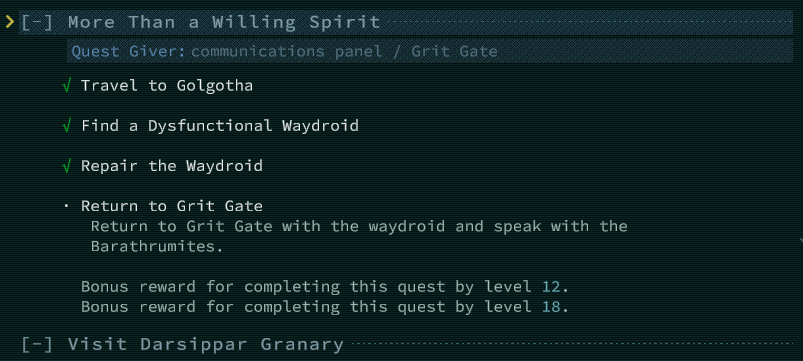Select the Find a Dysfunctional Waydroid objective
This screenshot has height=361, width=803.
(x=220, y=126)
